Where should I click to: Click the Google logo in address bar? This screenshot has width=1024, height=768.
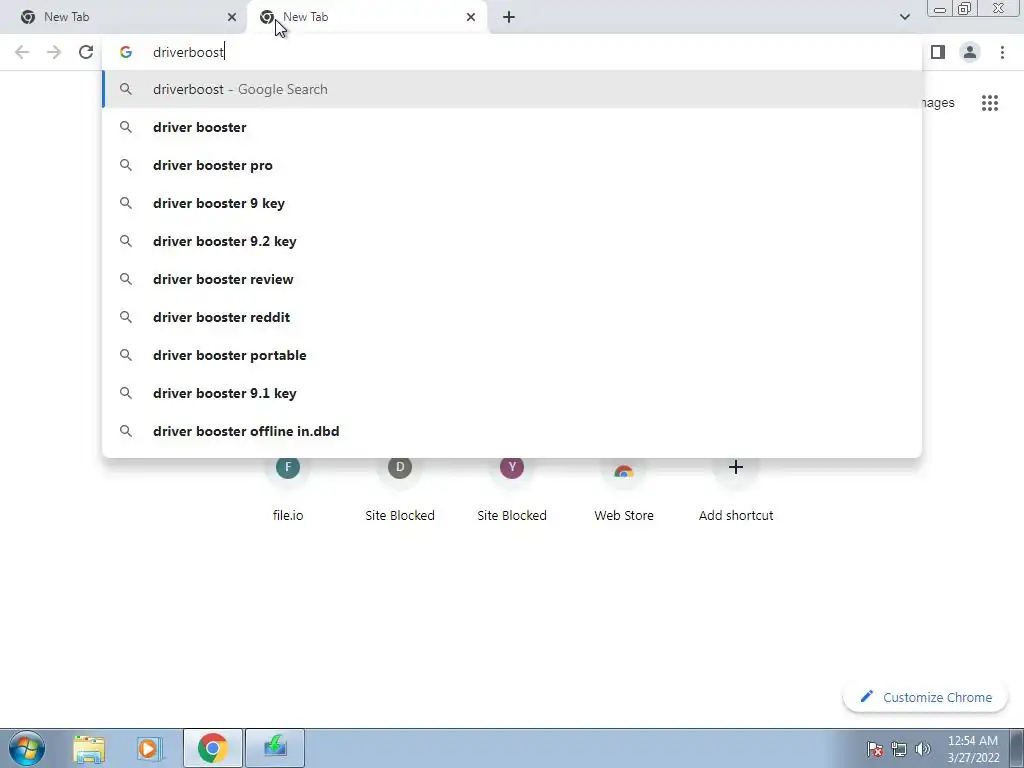click(x=126, y=52)
